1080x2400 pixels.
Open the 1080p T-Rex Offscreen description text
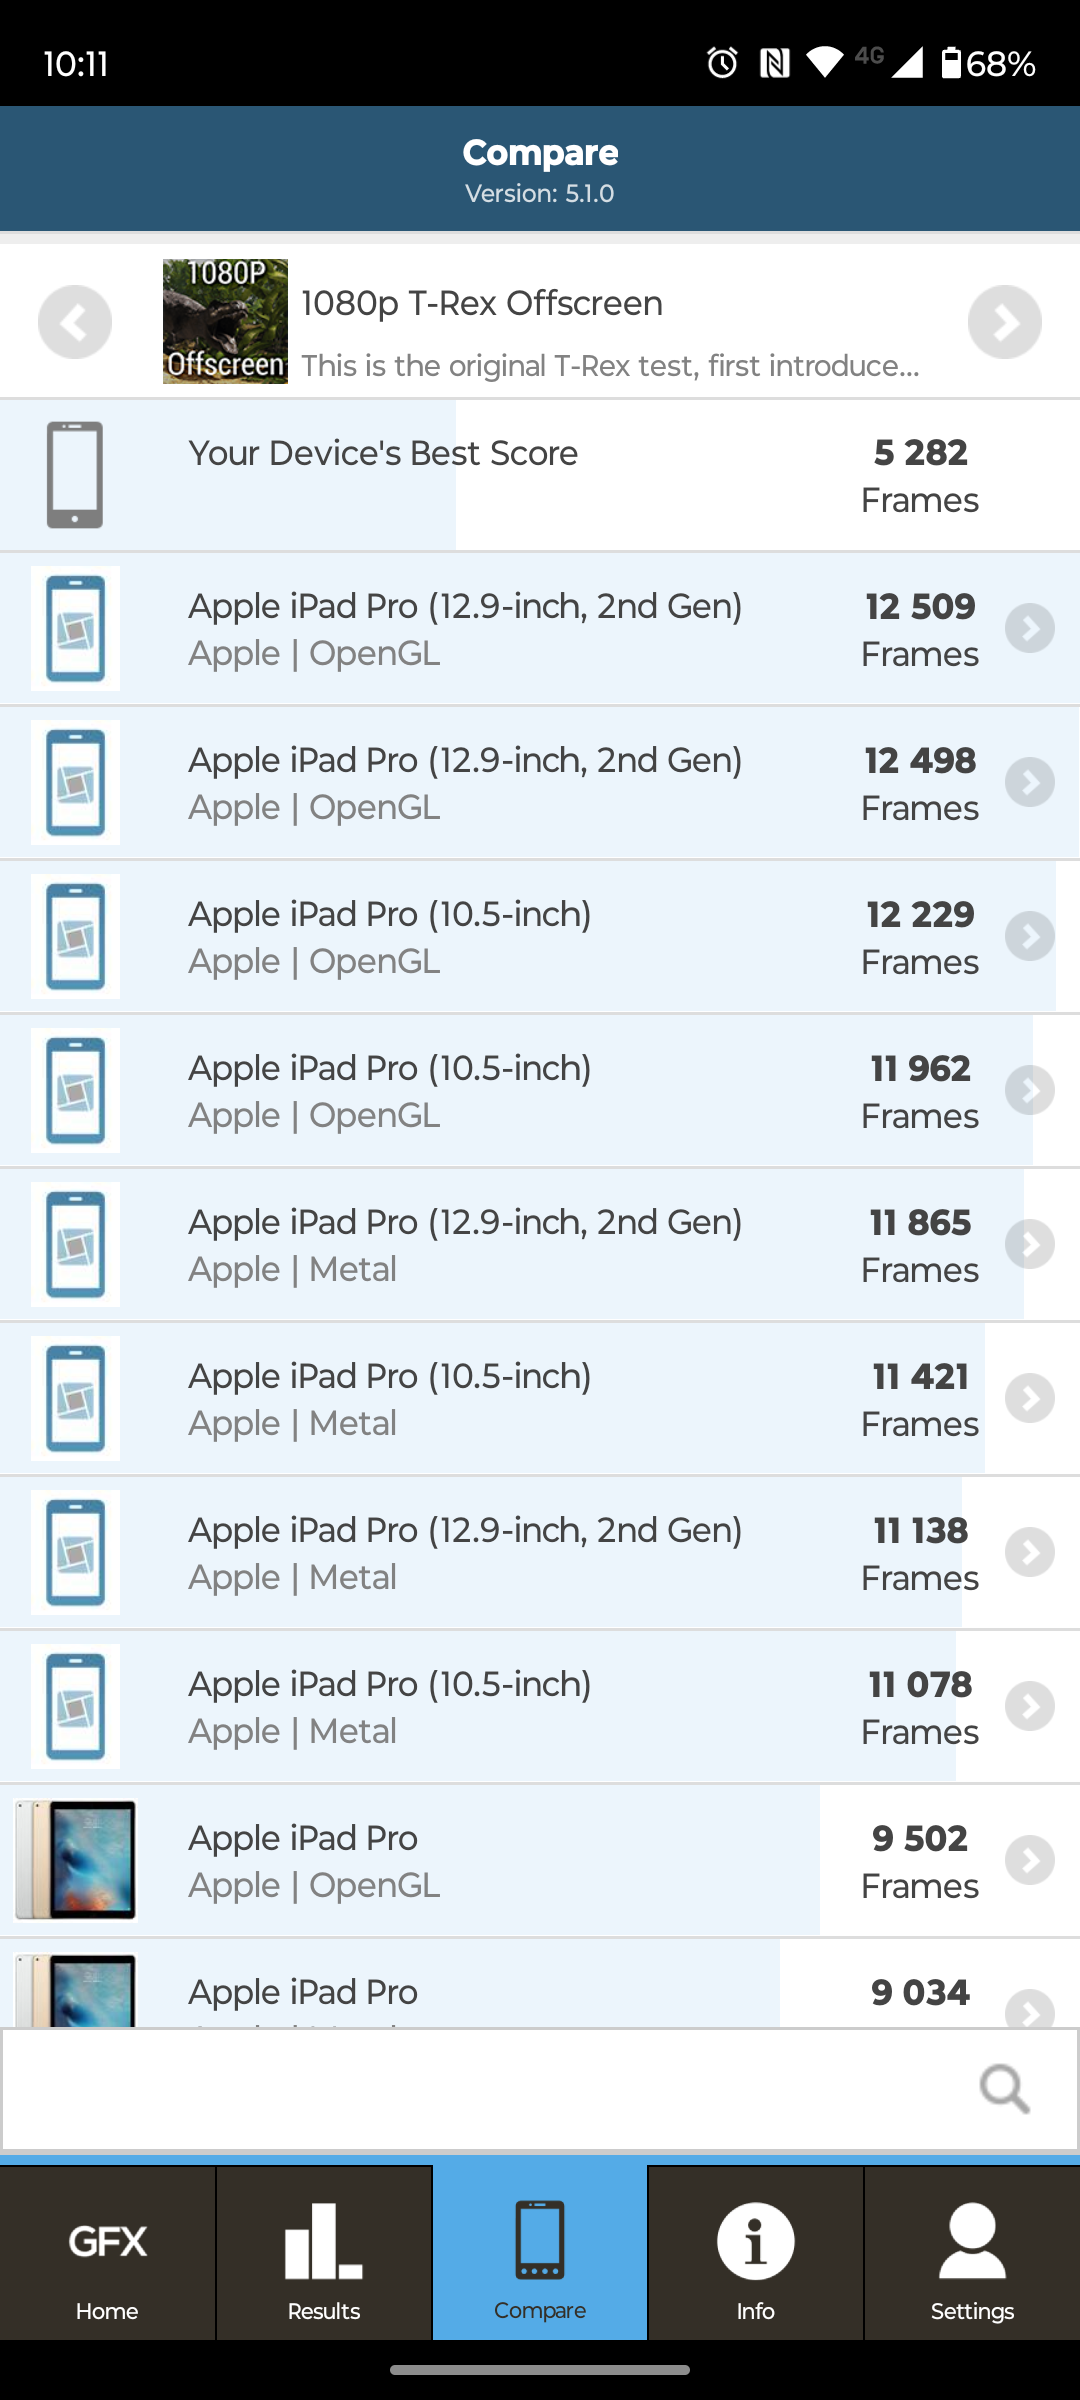(610, 366)
